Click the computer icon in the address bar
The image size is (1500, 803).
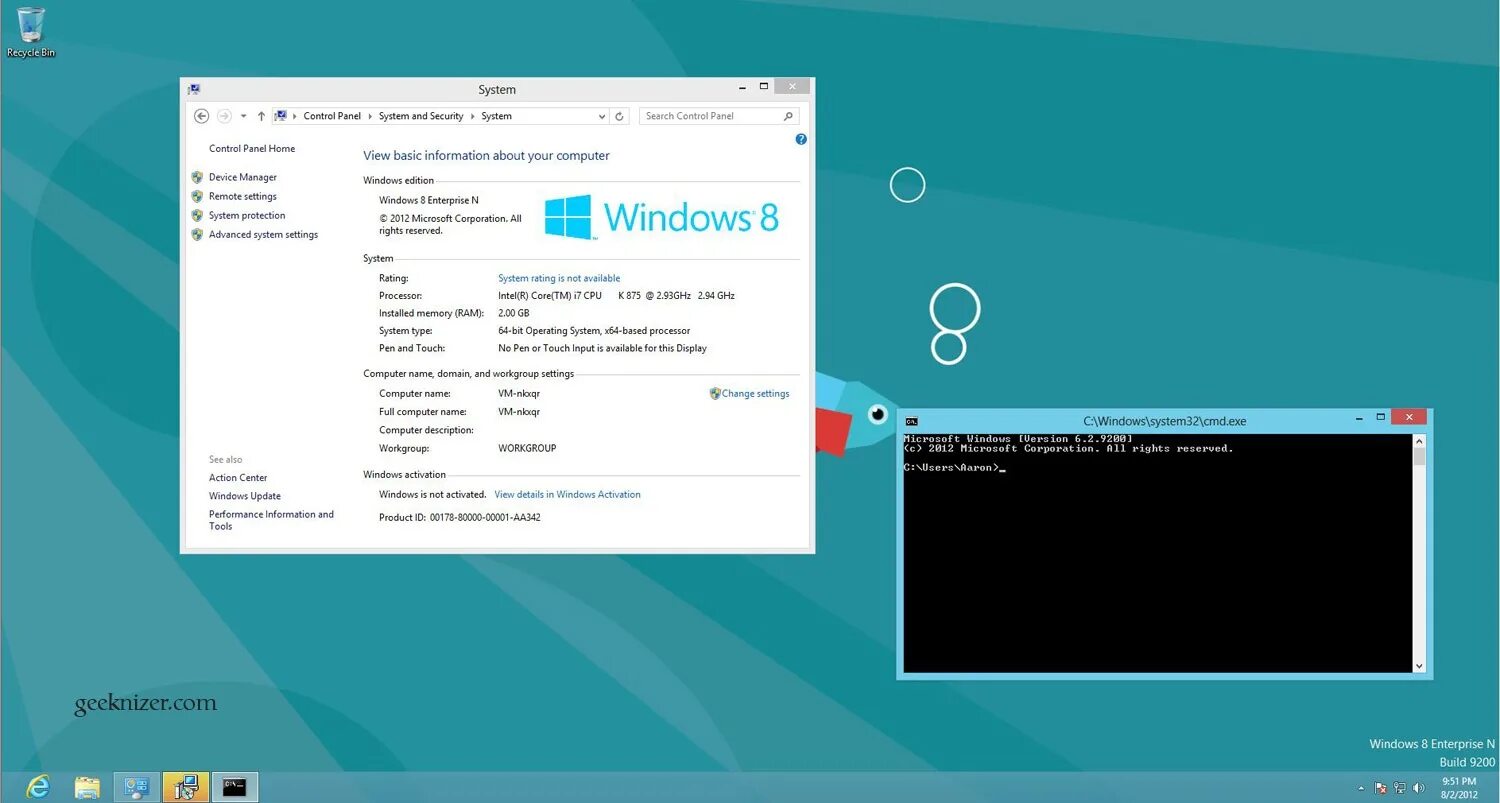(281, 116)
